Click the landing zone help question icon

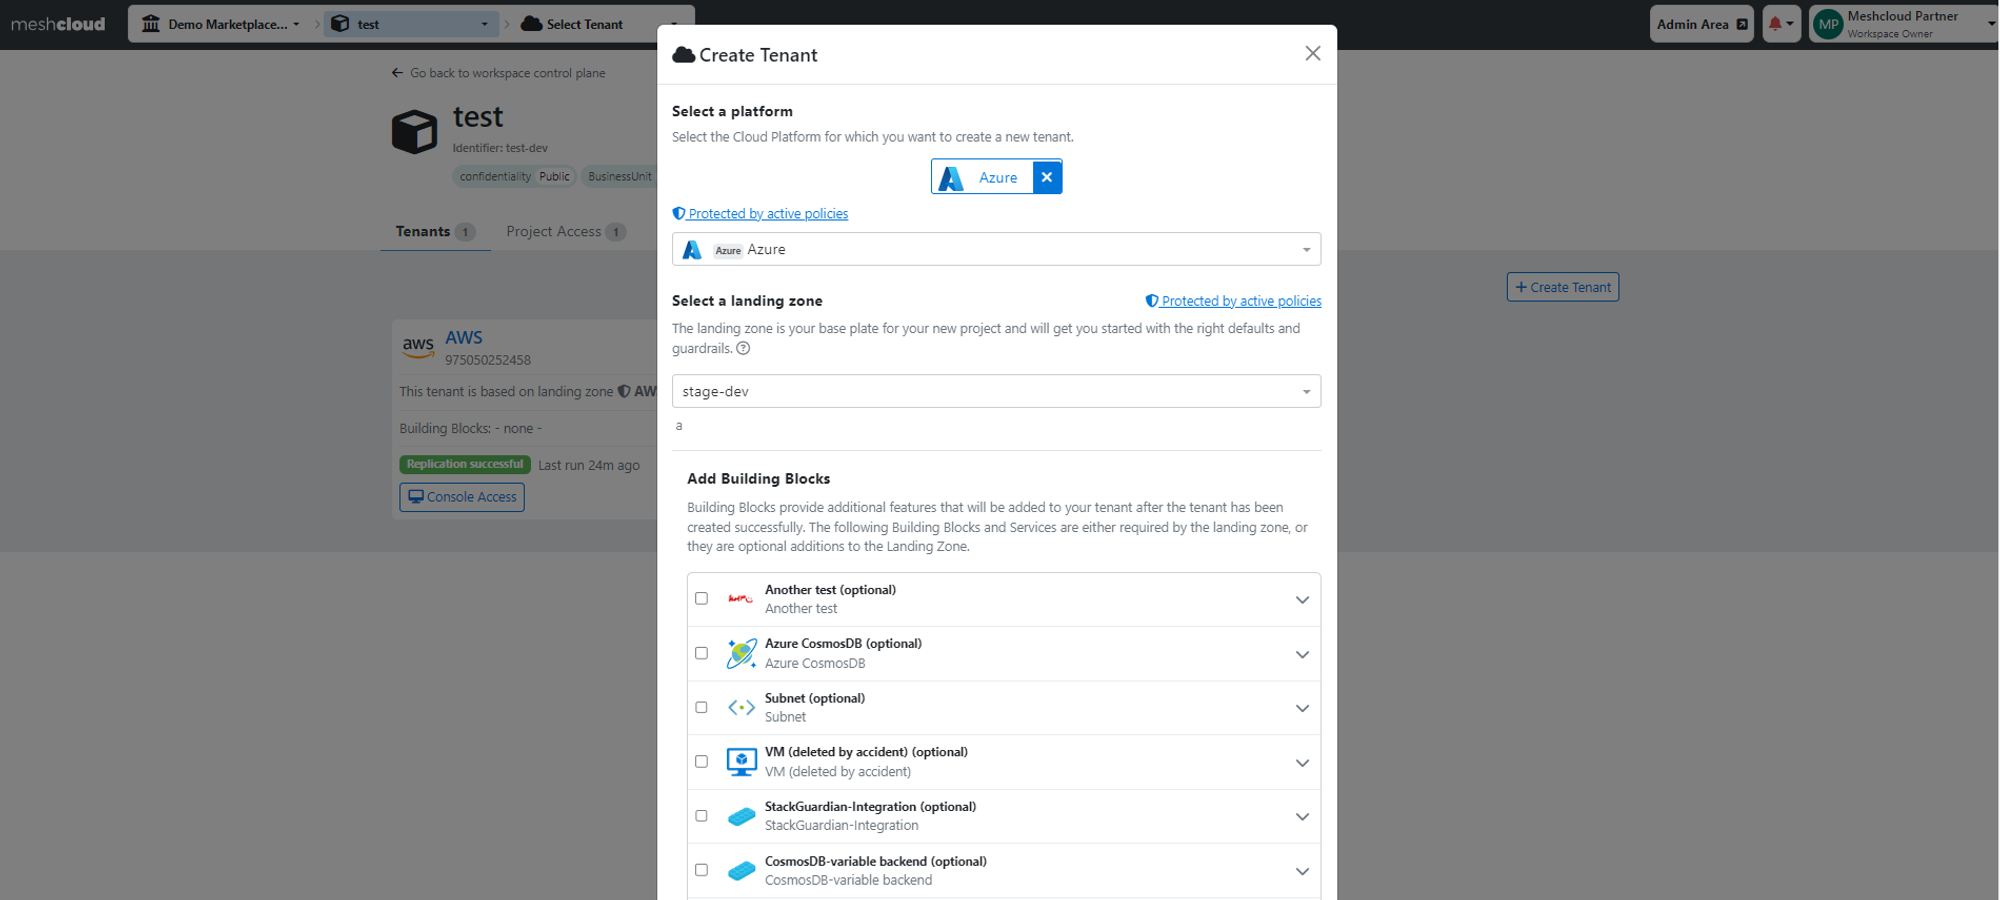(x=743, y=348)
